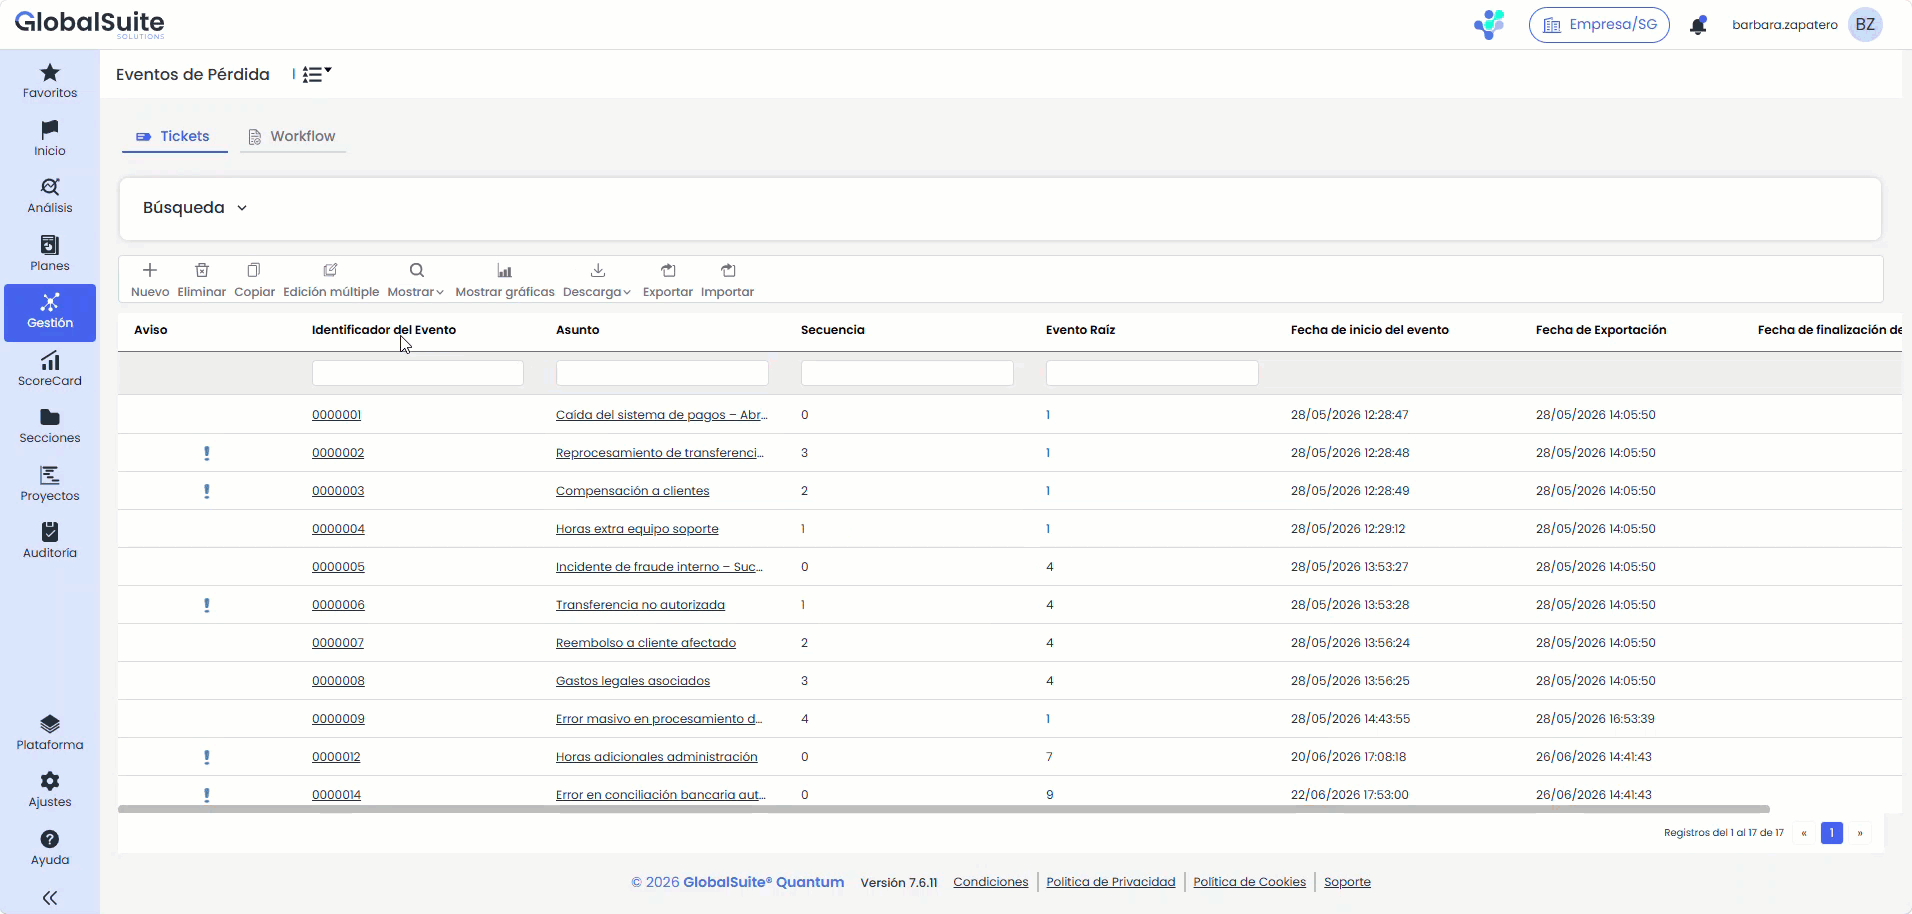Go to next page of records
The height and width of the screenshot is (914, 1912).
tap(1860, 833)
